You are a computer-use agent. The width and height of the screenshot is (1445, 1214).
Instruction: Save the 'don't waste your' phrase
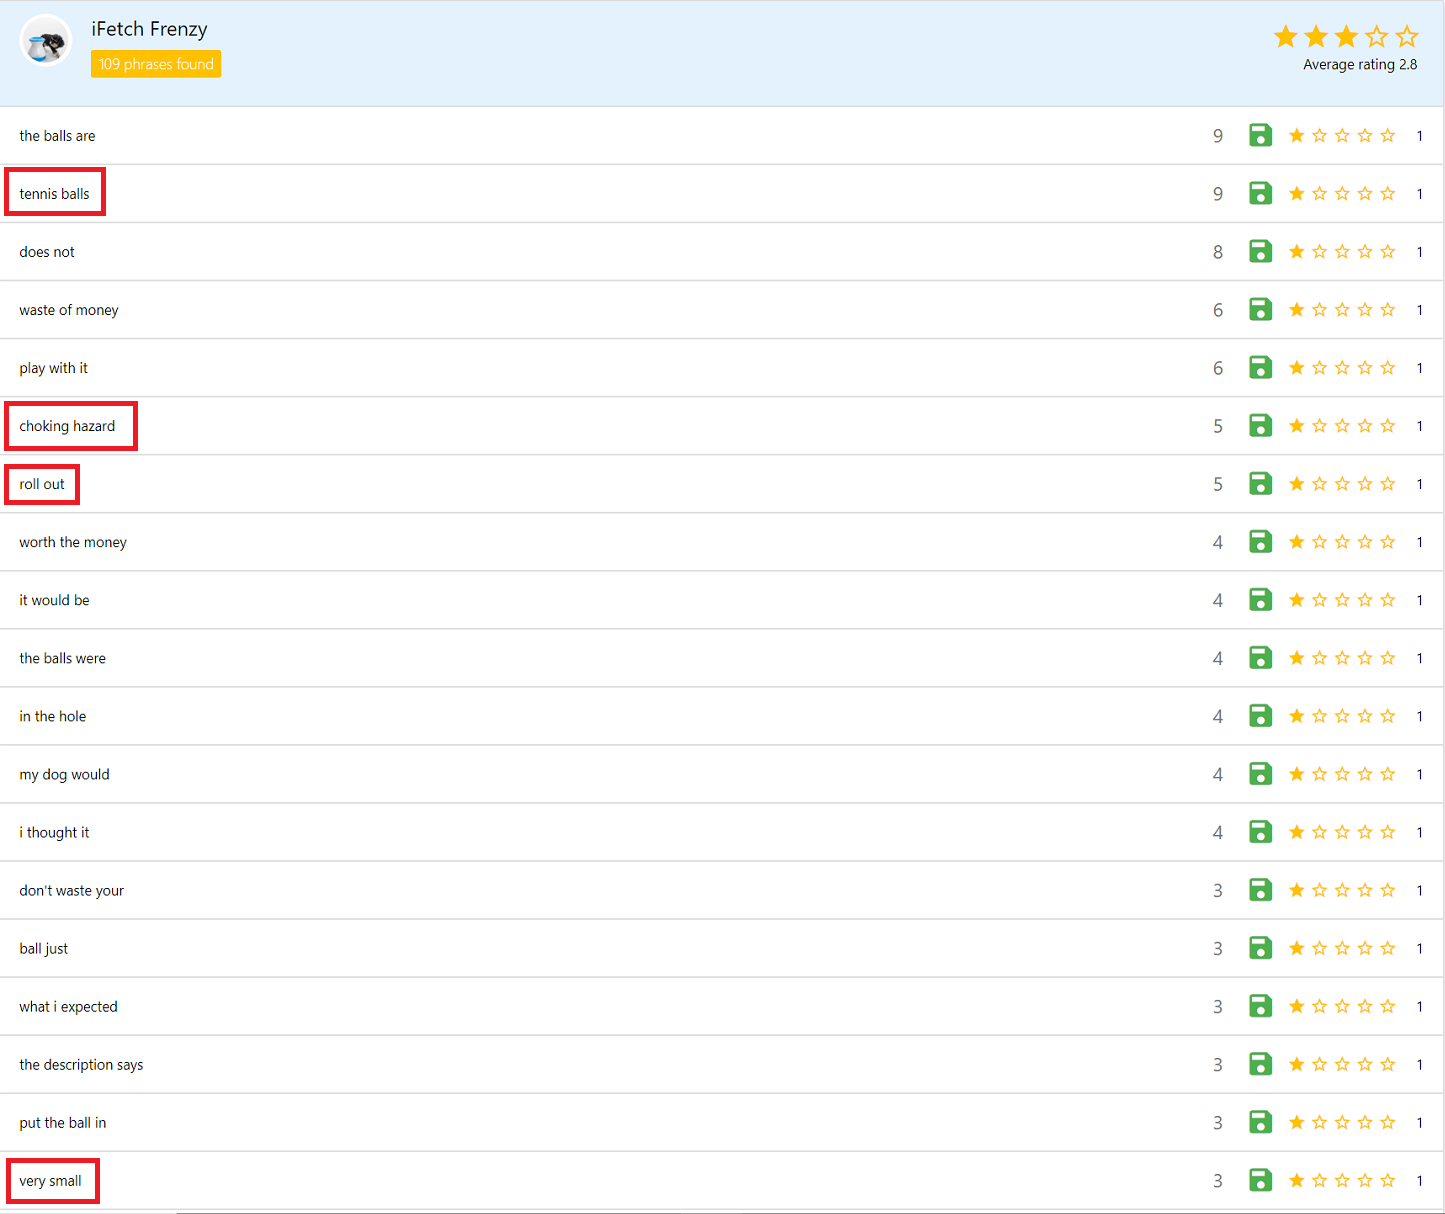[1260, 889]
